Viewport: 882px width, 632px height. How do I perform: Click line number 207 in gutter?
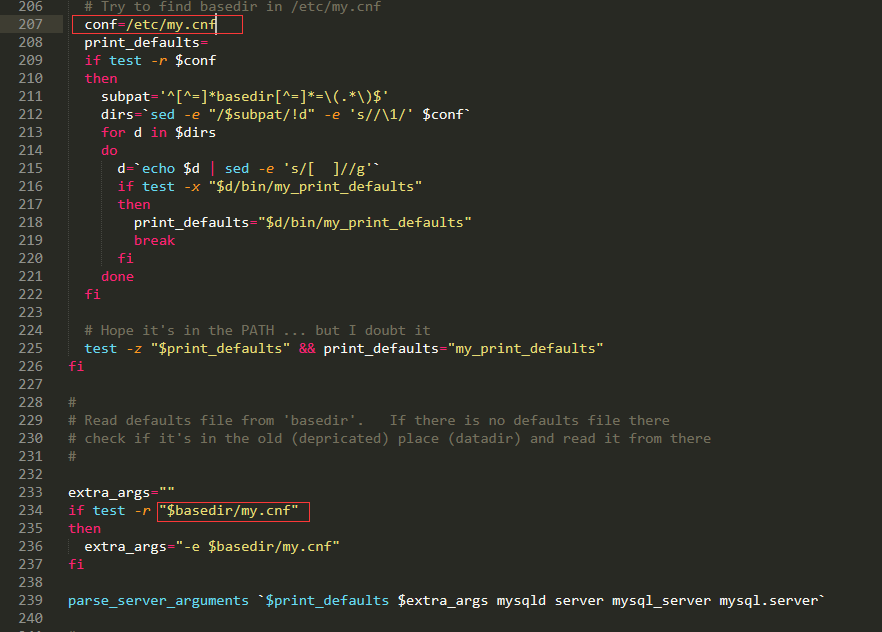tap(30, 24)
